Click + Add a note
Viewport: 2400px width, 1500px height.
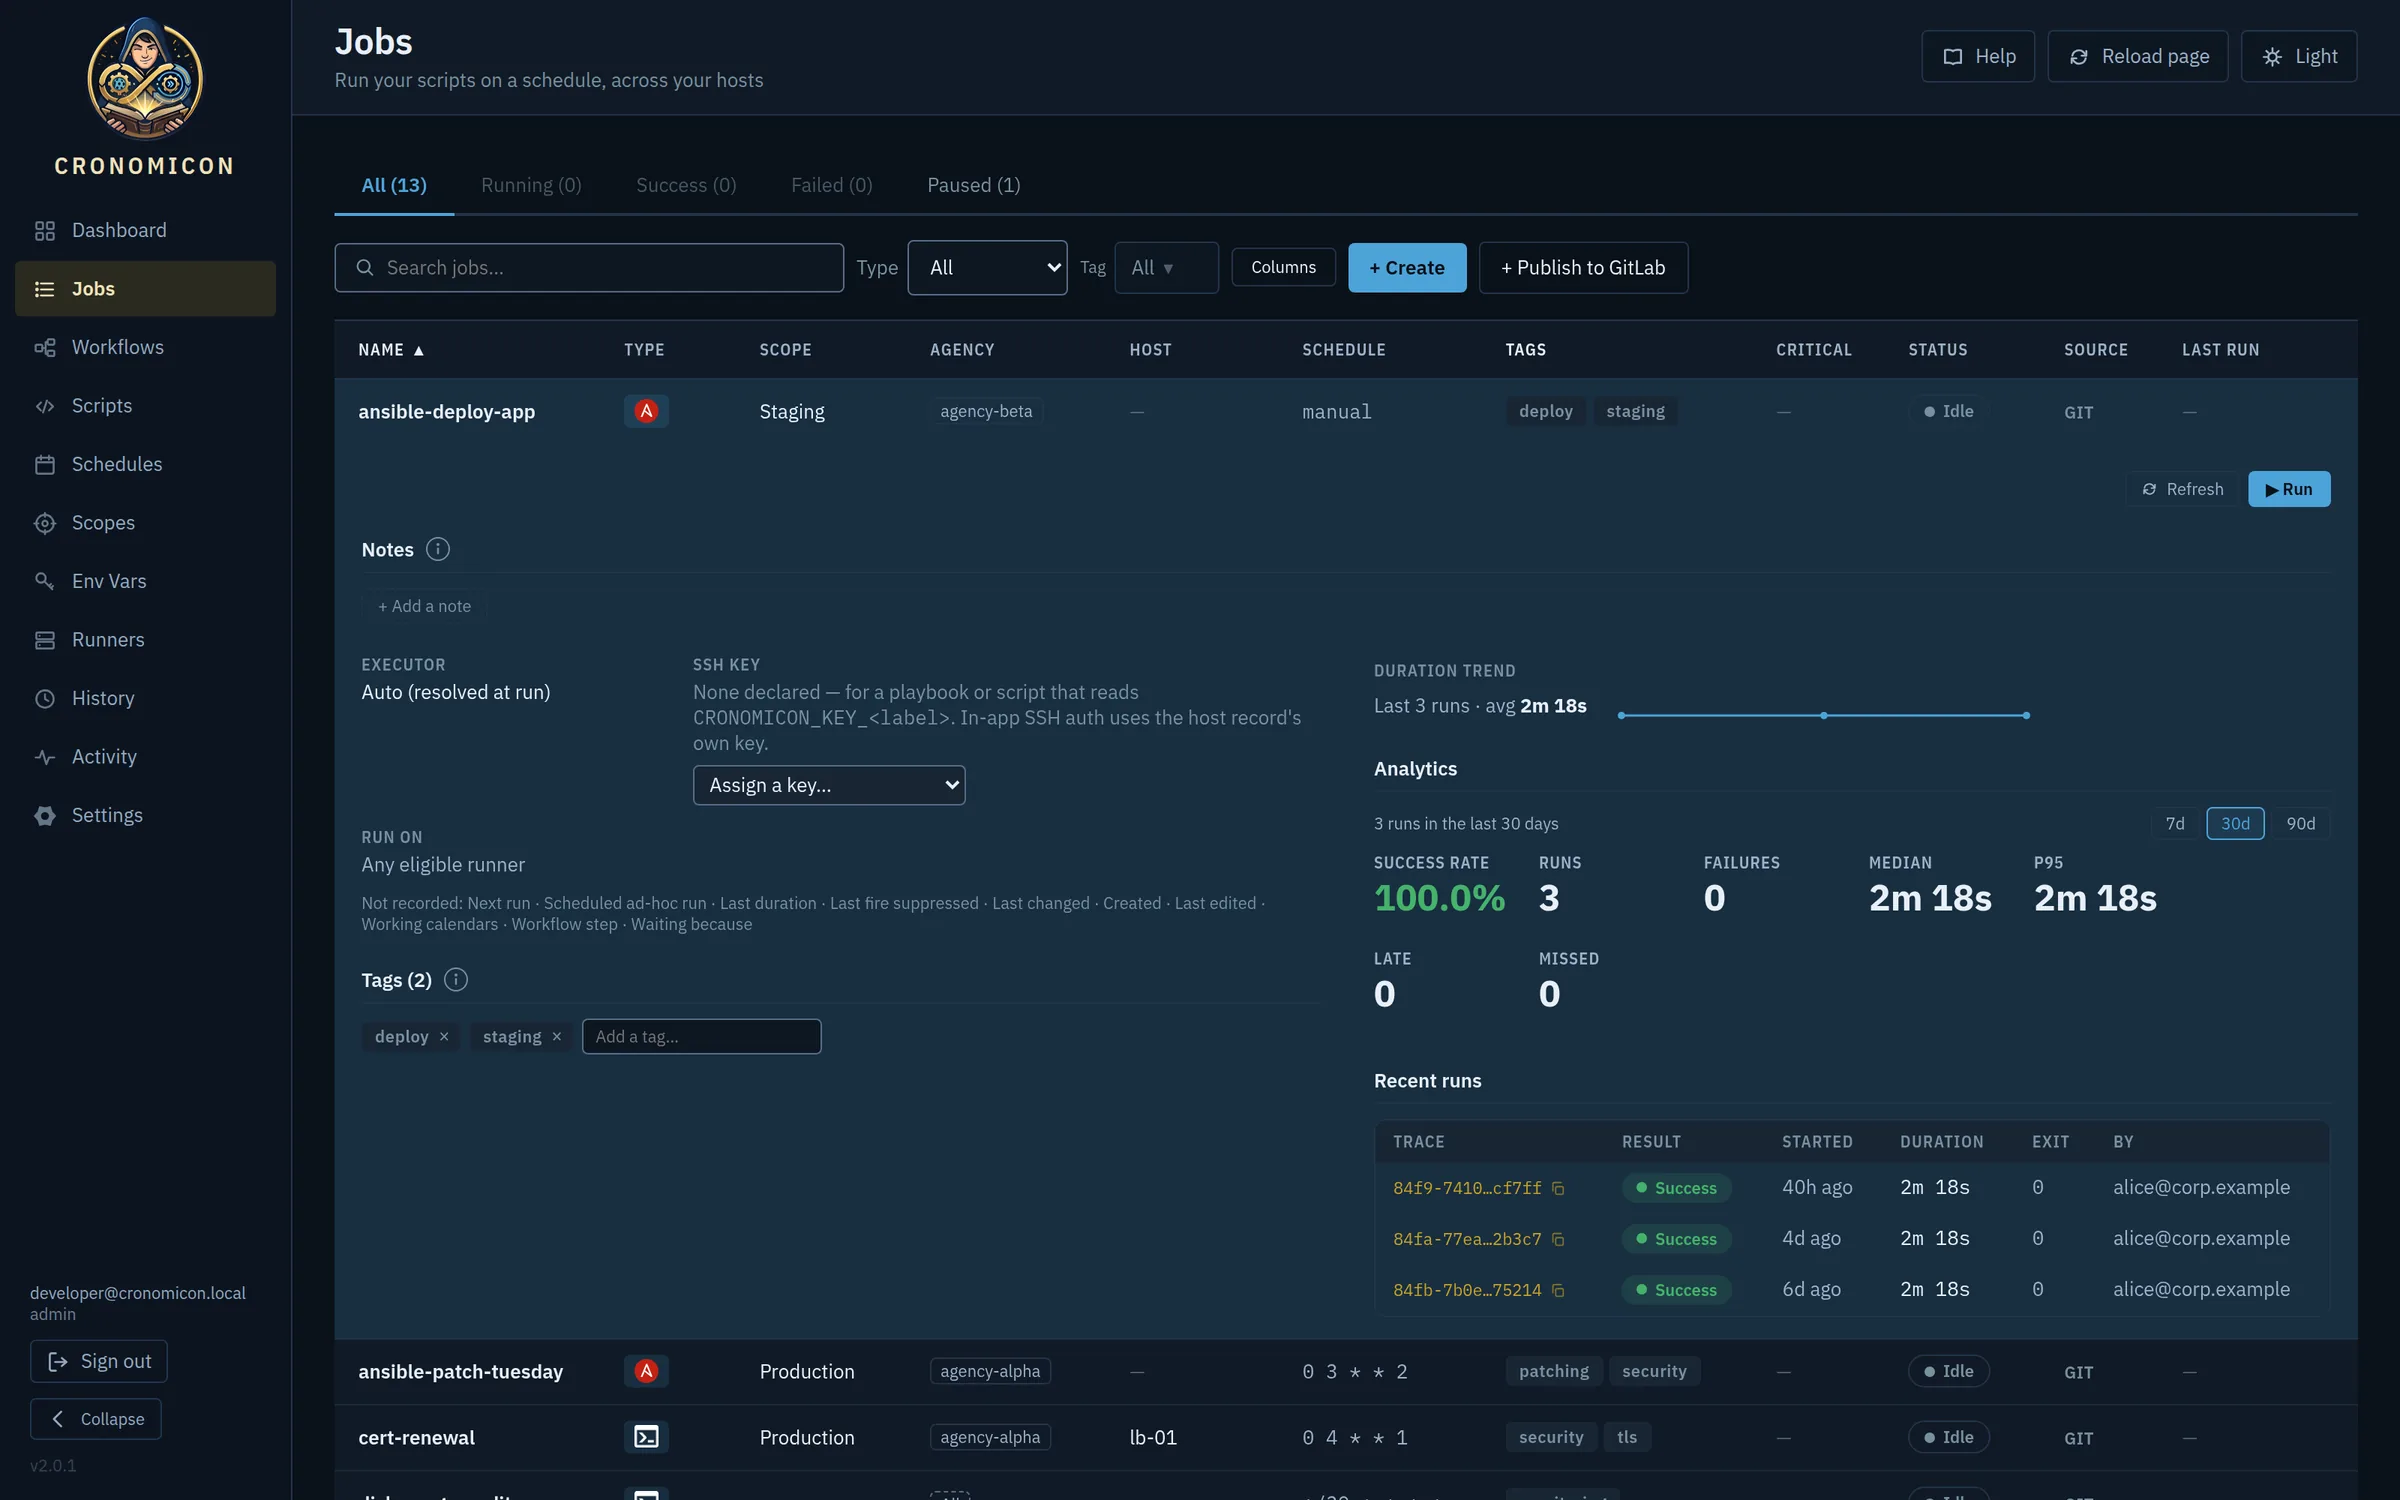(x=424, y=606)
